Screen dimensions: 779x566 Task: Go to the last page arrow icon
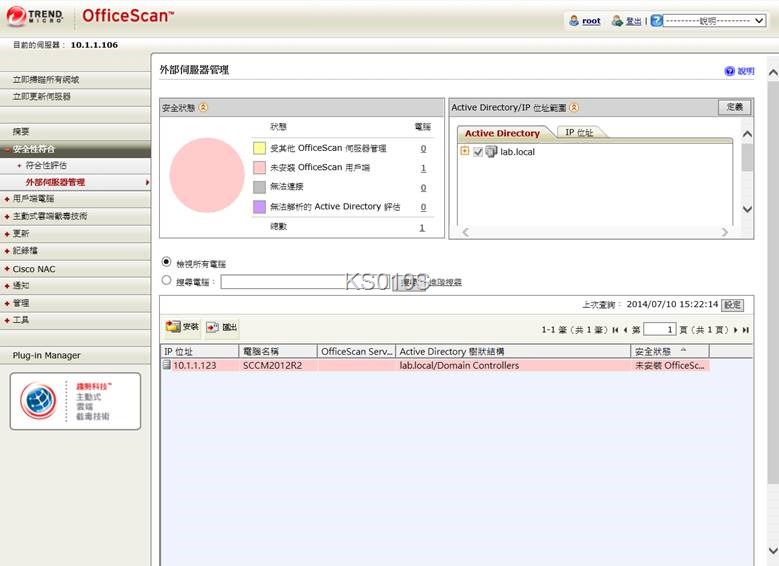(x=746, y=330)
